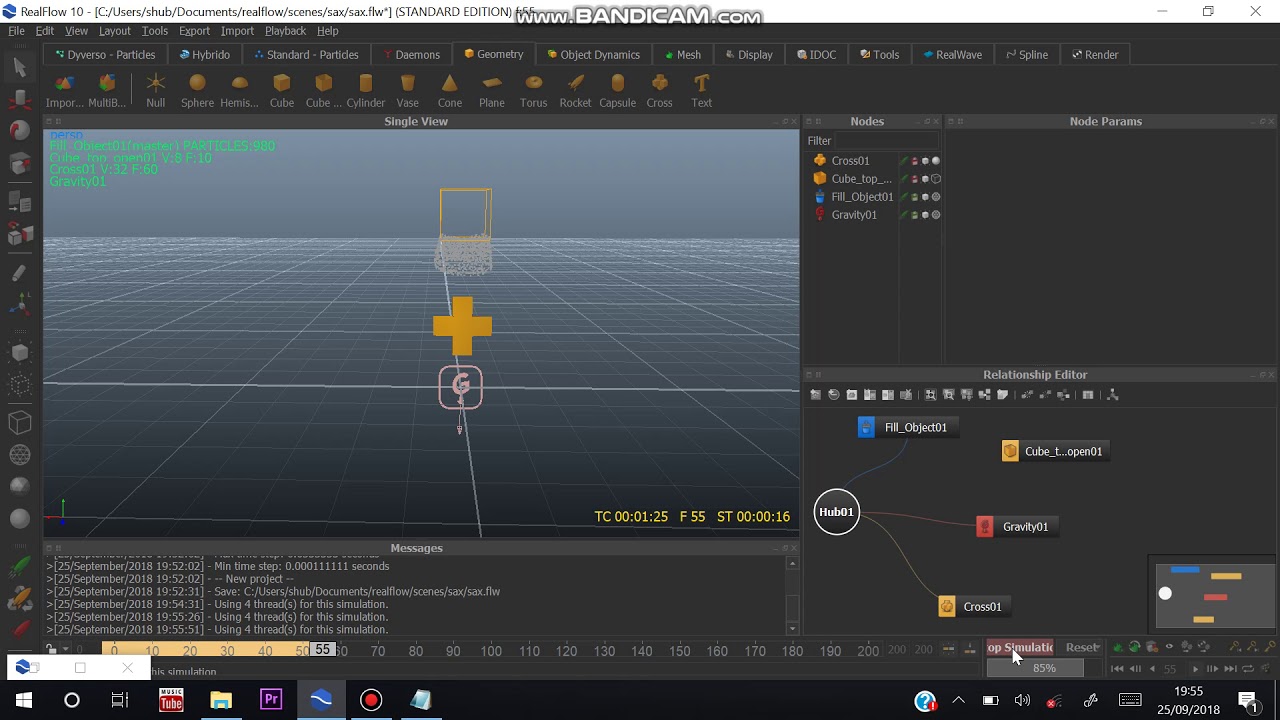Open the File menu

click(x=16, y=31)
